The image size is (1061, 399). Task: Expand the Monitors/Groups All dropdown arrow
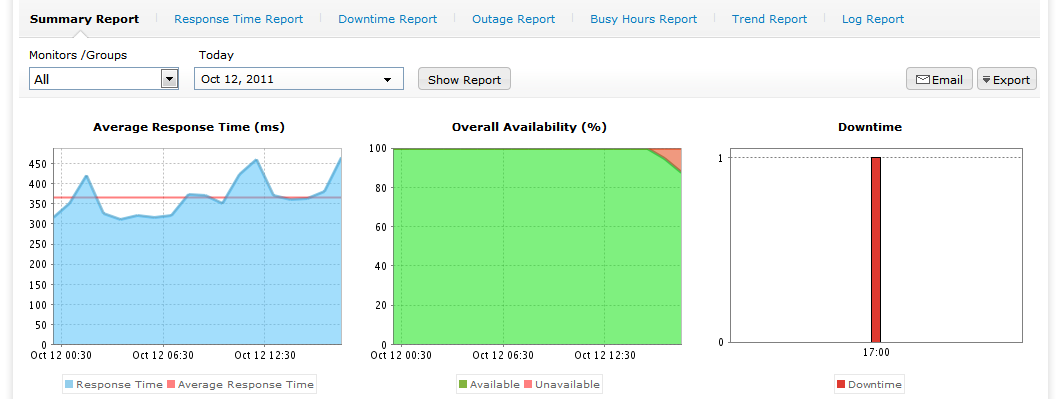169,79
